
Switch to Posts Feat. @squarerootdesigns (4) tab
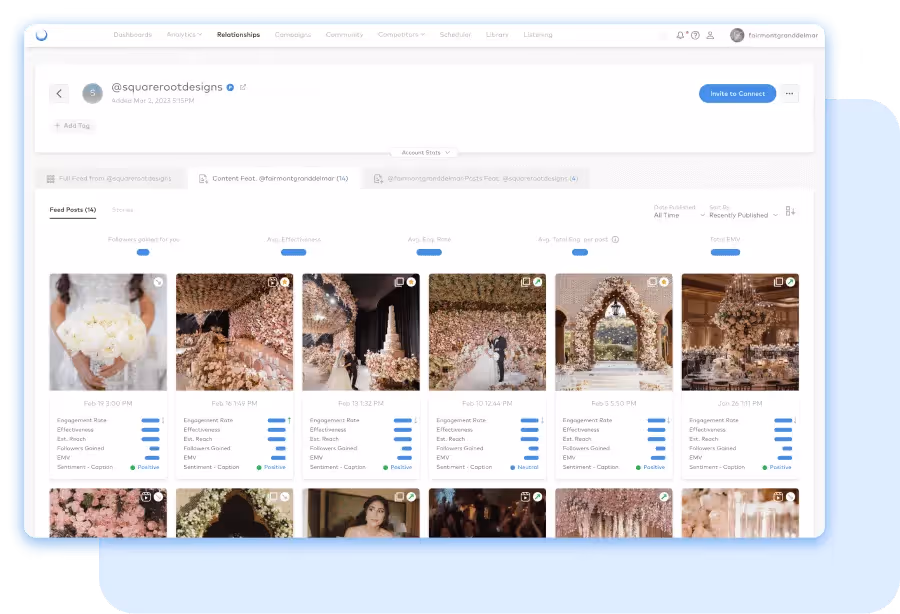[476, 178]
